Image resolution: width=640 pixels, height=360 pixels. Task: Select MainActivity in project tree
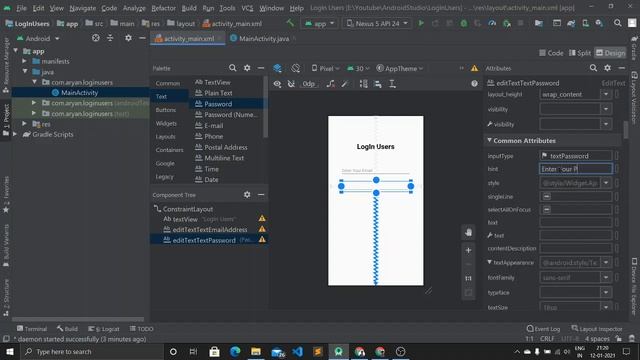pyautogui.click(x=79, y=93)
